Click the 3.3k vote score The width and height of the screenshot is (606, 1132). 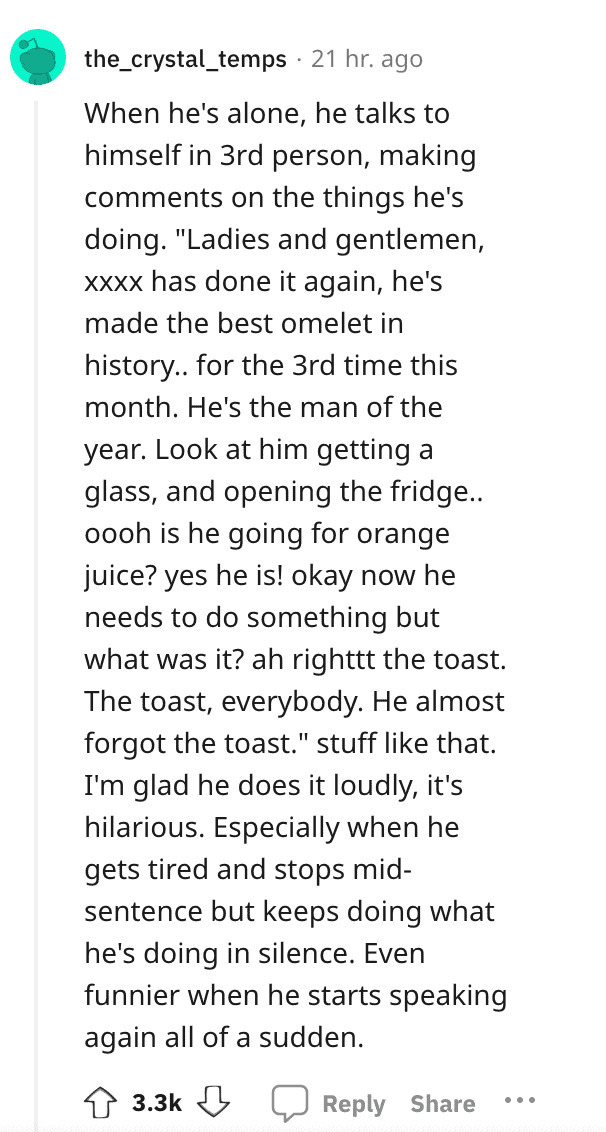pos(157,1103)
